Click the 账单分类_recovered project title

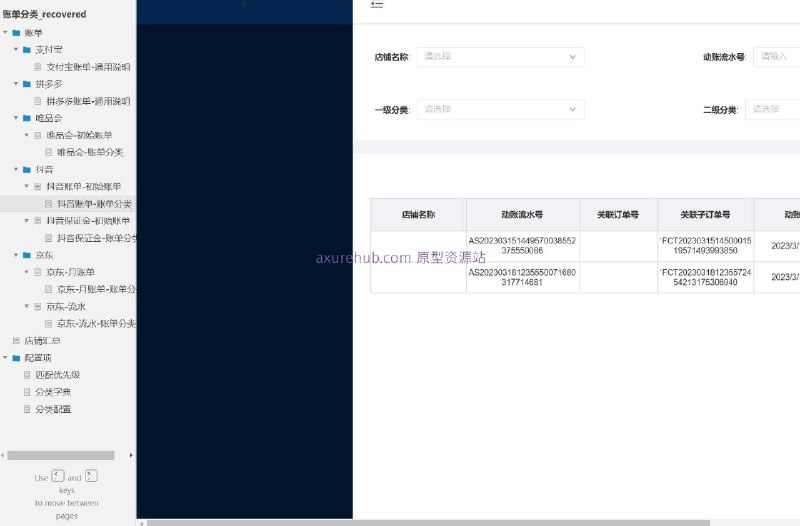pos(44,14)
